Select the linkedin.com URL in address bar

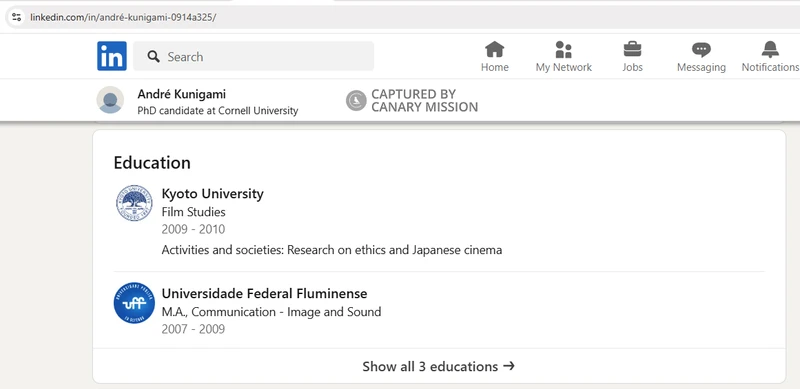(x=123, y=17)
